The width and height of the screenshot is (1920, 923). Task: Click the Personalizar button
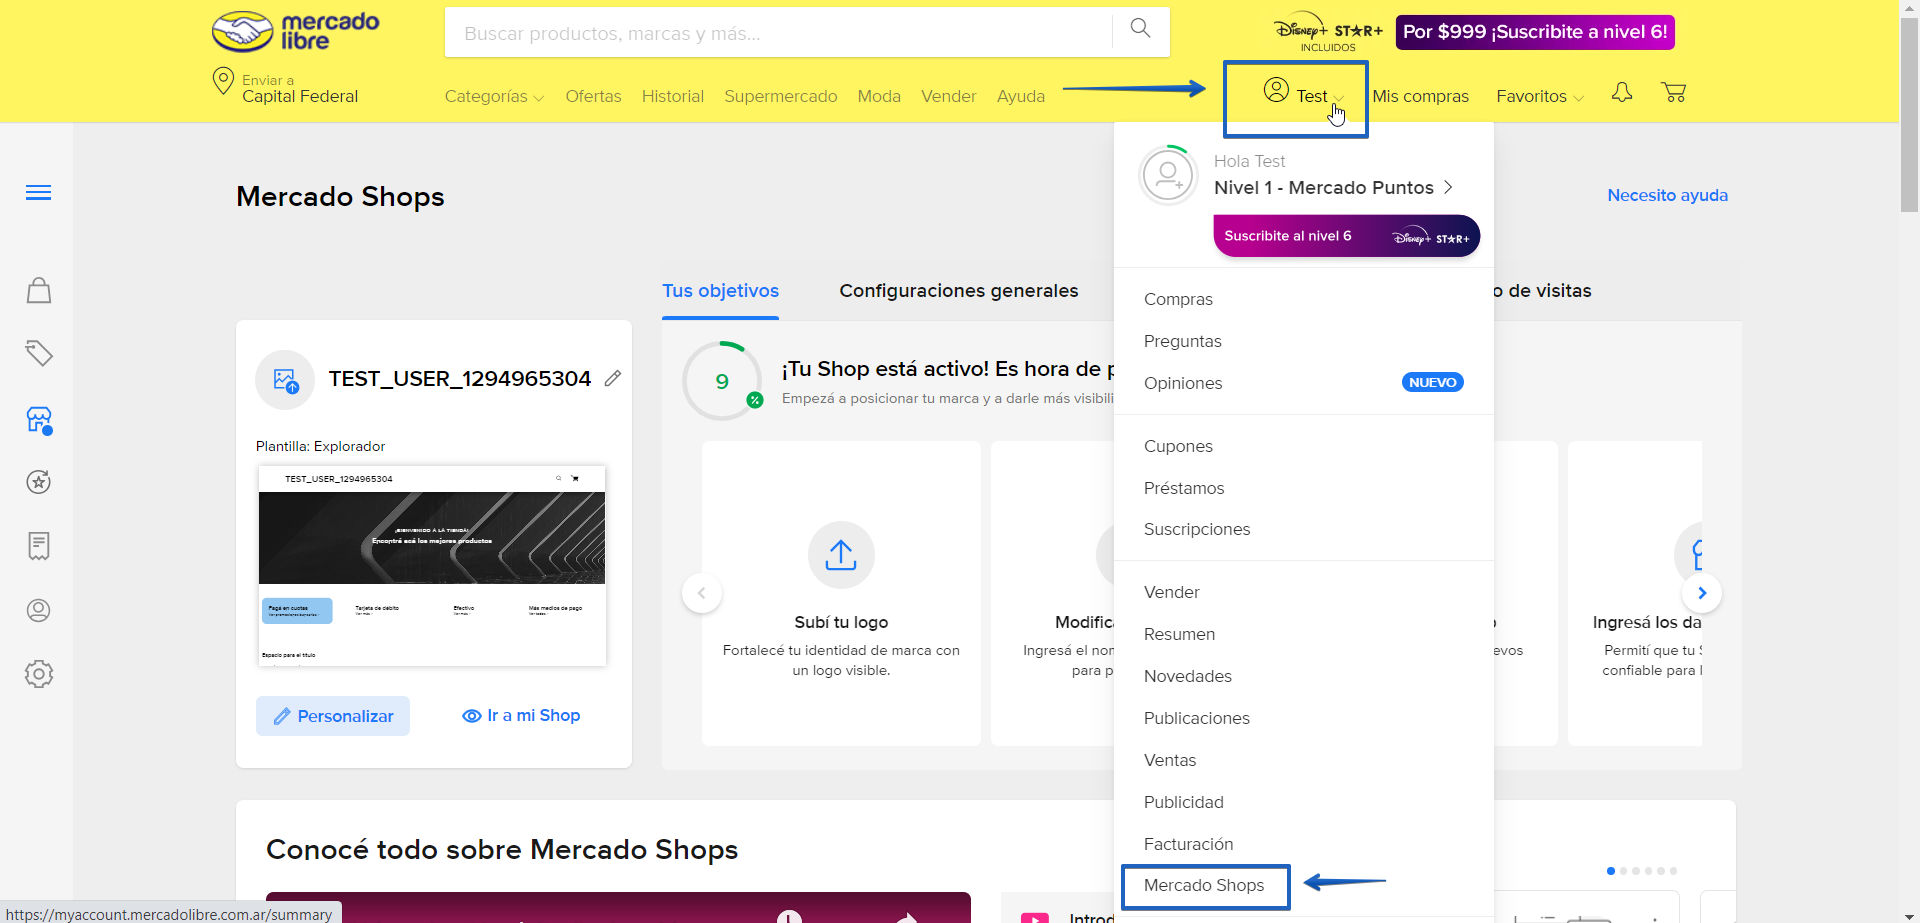332,716
